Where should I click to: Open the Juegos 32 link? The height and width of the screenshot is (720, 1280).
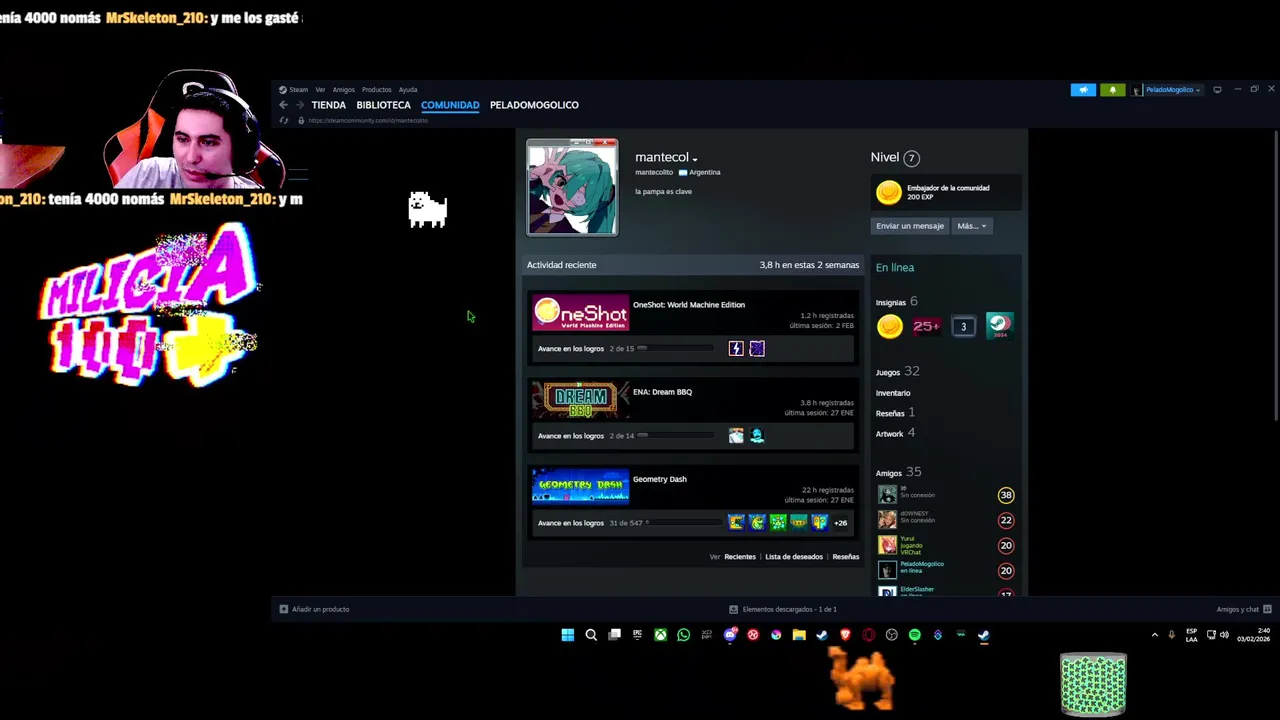point(897,371)
